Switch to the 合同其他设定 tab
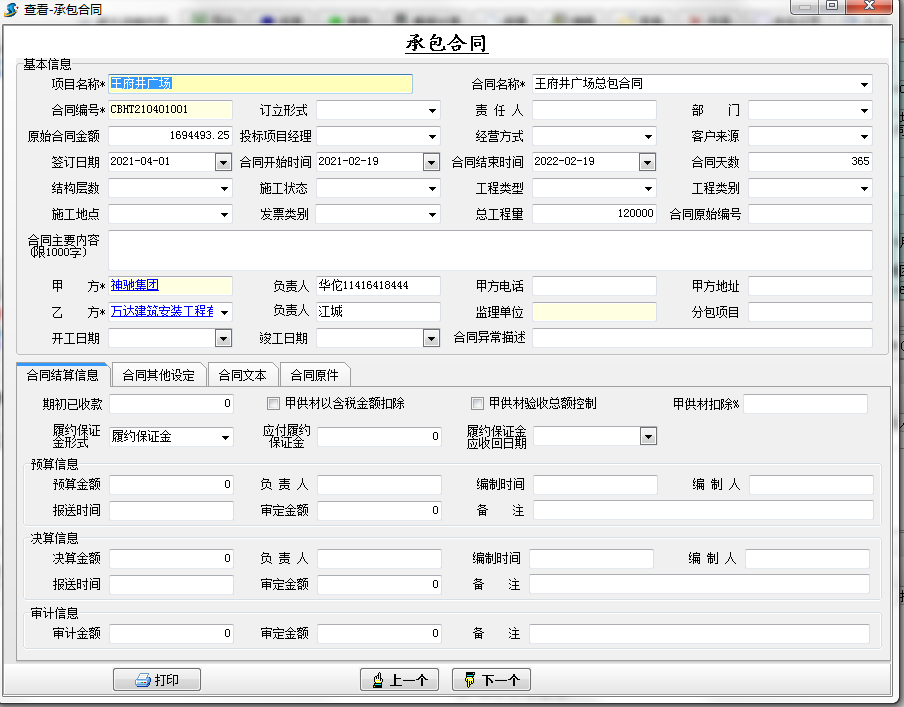 [x=158, y=376]
